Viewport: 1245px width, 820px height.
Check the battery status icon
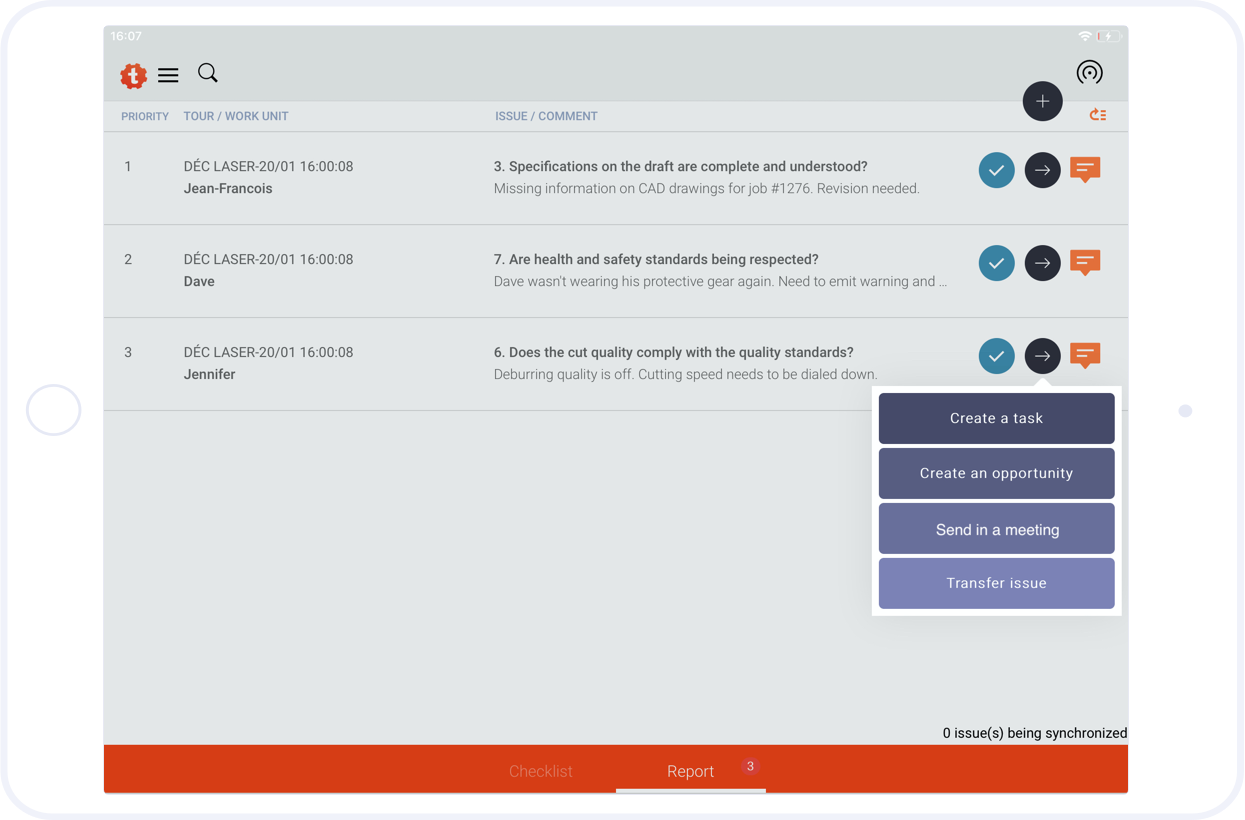(1109, 36)
